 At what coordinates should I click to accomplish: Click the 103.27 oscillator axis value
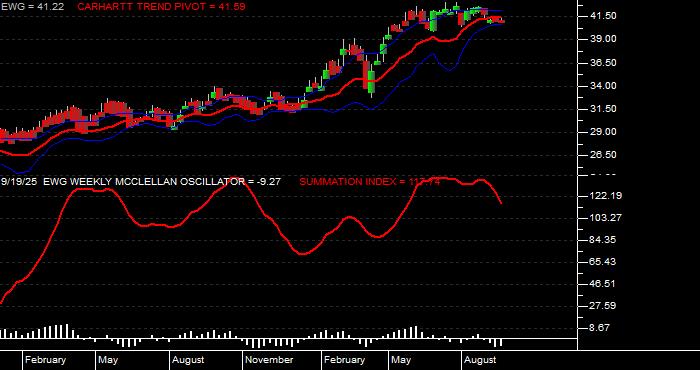(604, 218)
